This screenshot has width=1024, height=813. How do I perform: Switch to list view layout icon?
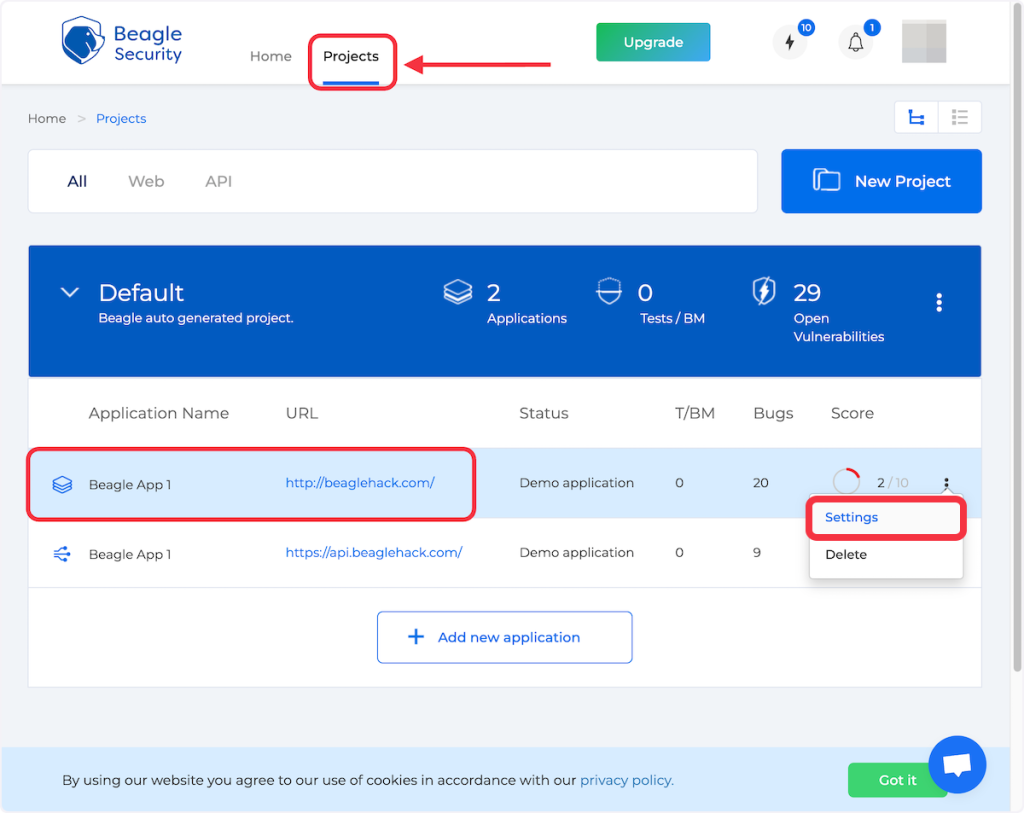click(x=960, y=118)
